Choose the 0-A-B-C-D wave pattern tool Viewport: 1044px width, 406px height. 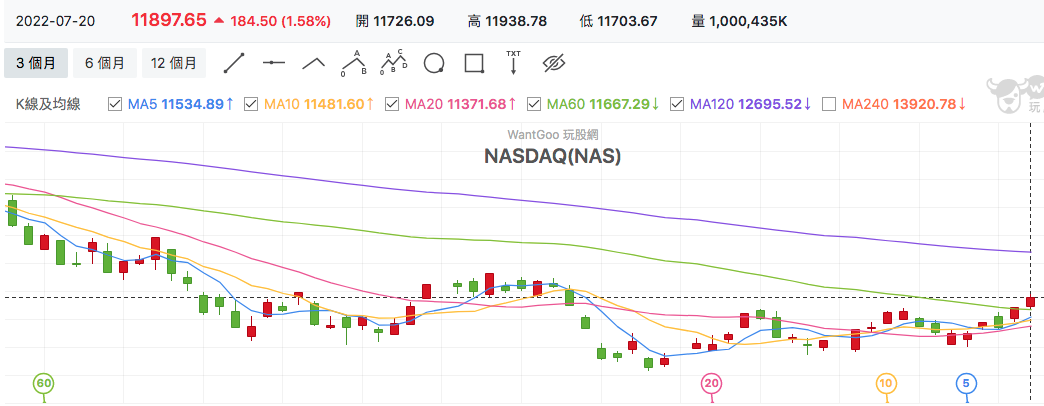[x=393, y=63]
